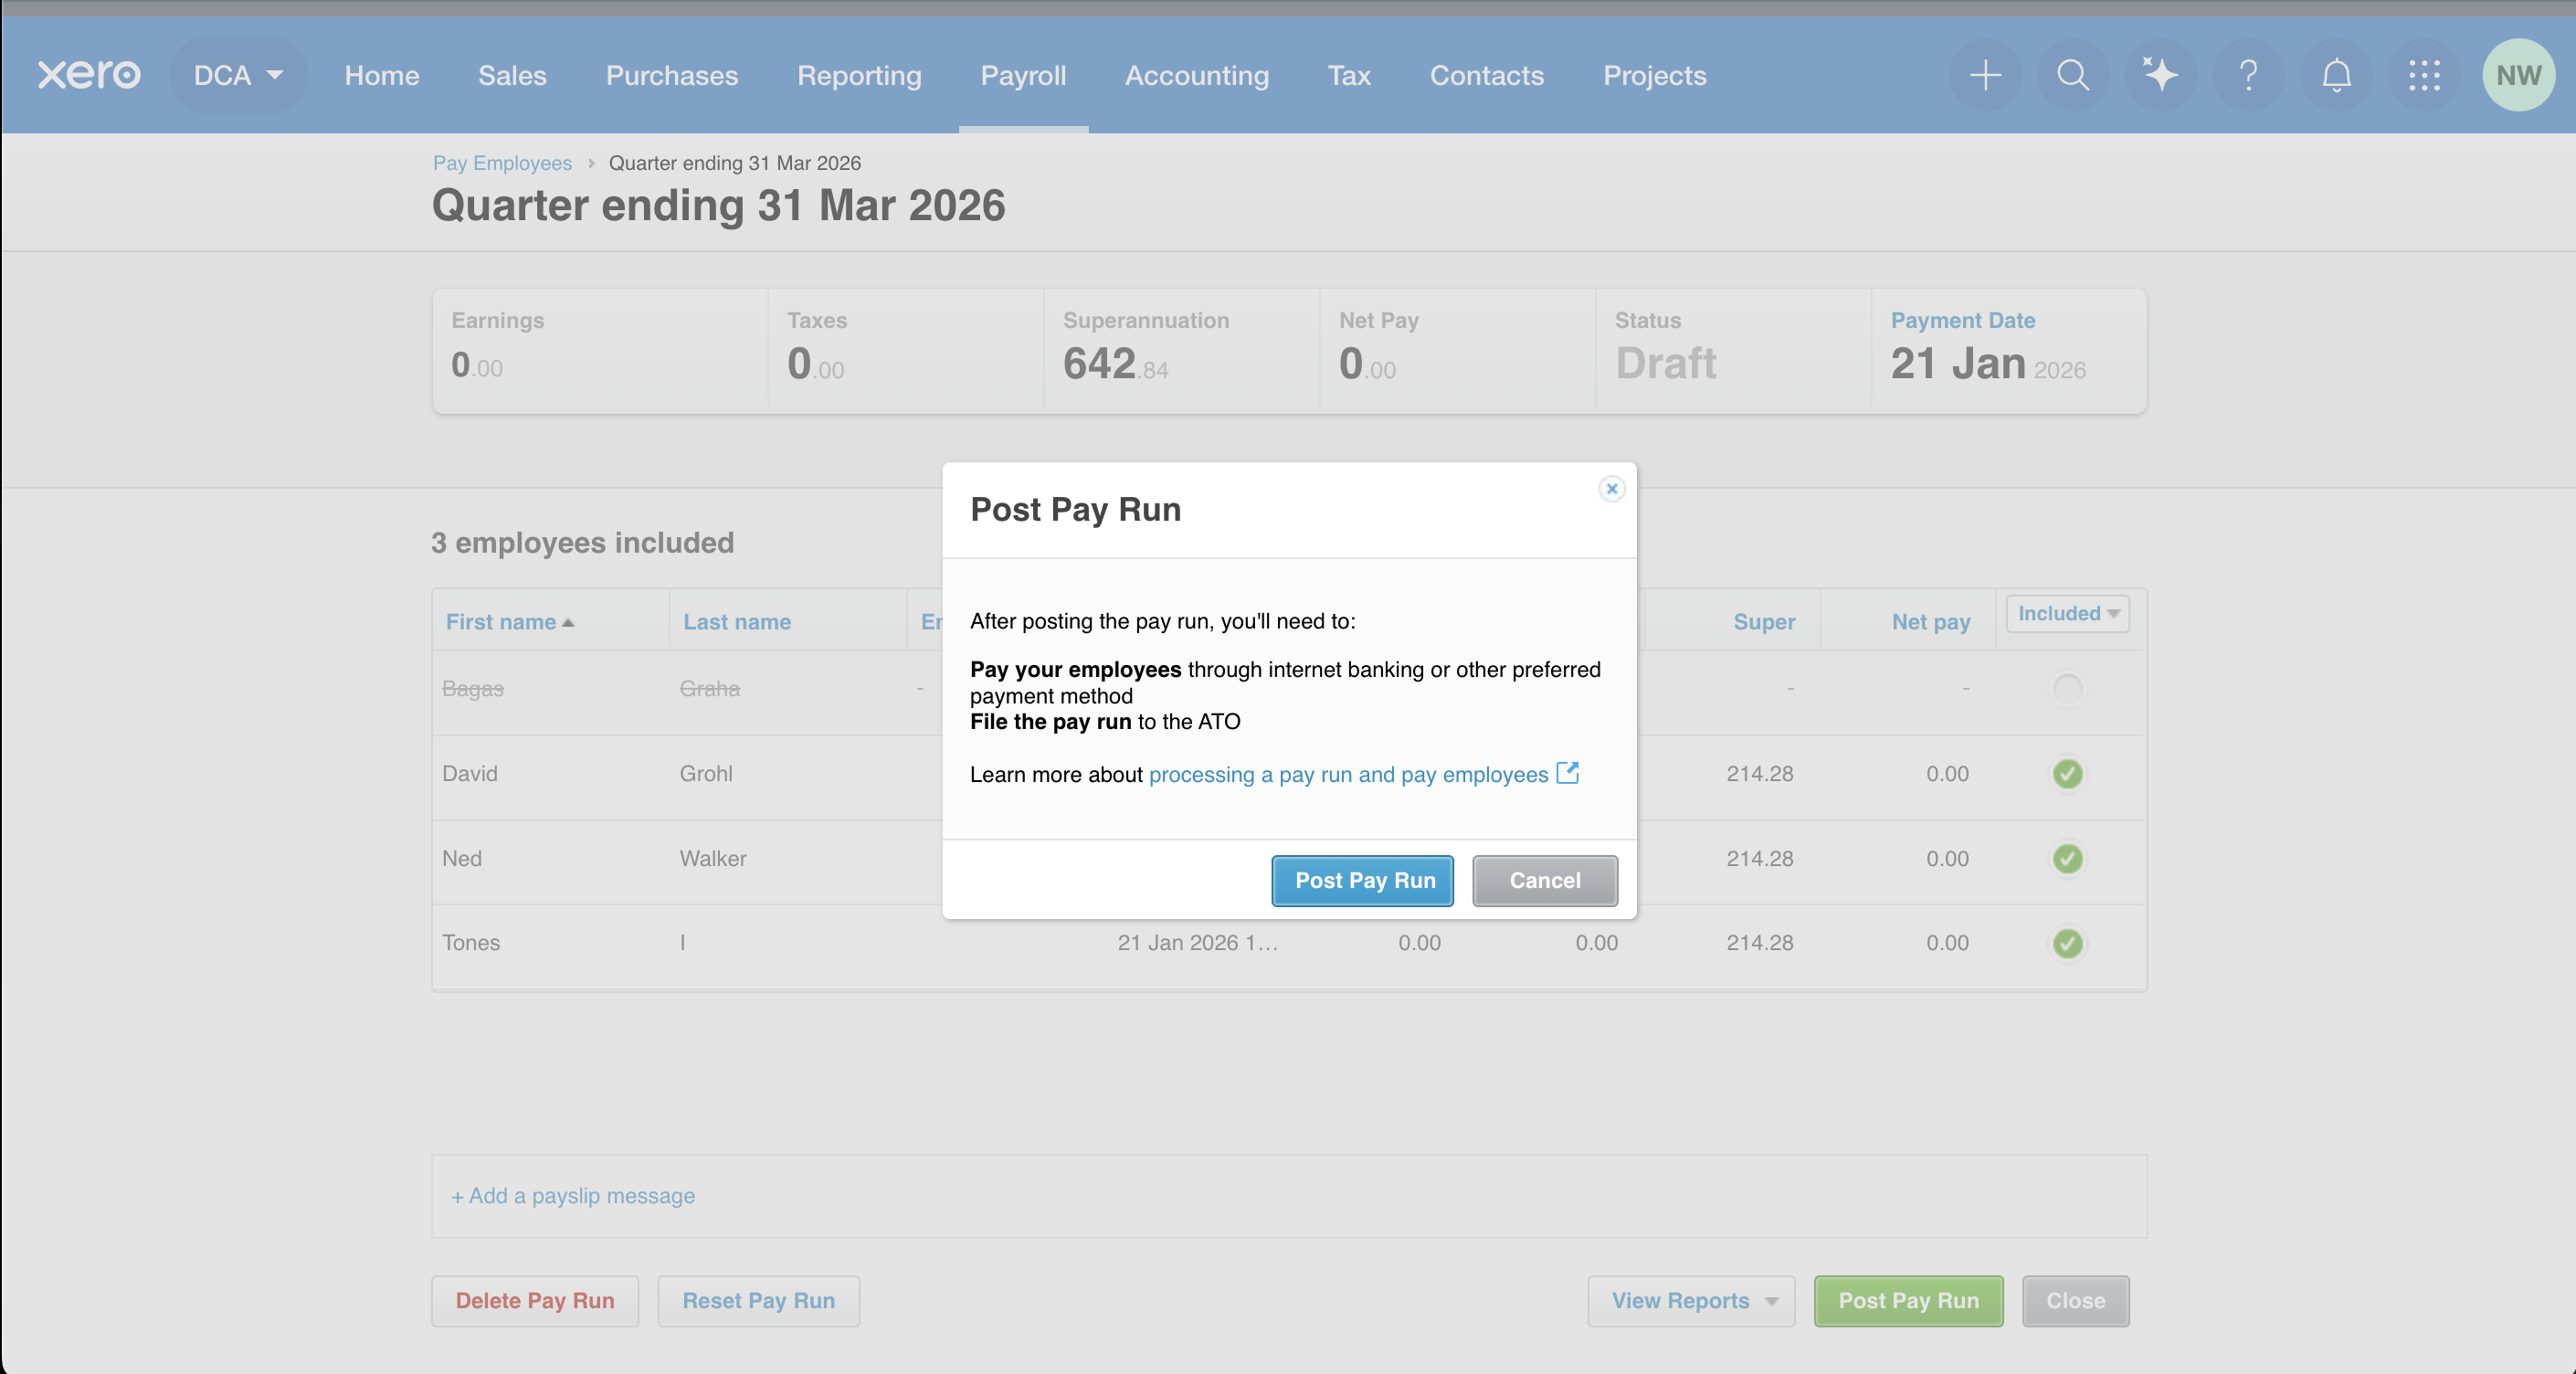The height and width of the screenshot is (1374, 2576).
Task: Toggle included checkmark for Ned Walker
Action: pos(2067,858)
